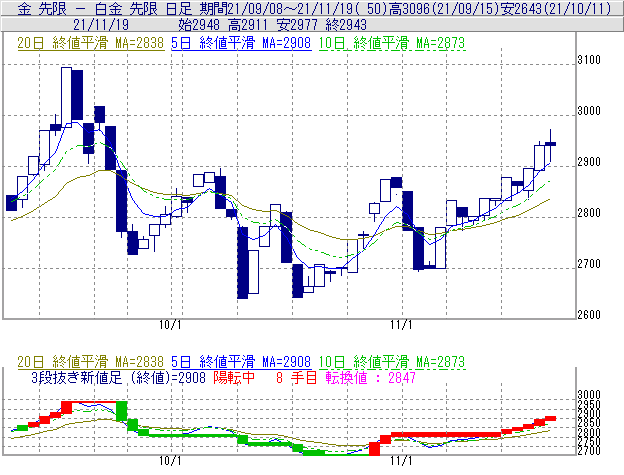624x475 pixels.
Task: Click the 3段抜き新値足 (終値)=2908 label
Action: [119, 377]
